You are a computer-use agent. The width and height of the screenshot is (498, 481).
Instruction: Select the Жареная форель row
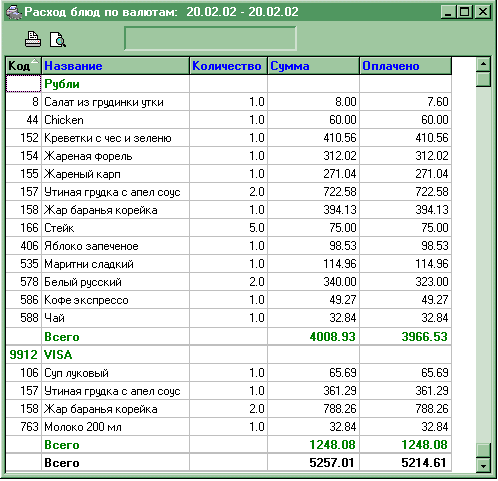click(x=229, y=156)
